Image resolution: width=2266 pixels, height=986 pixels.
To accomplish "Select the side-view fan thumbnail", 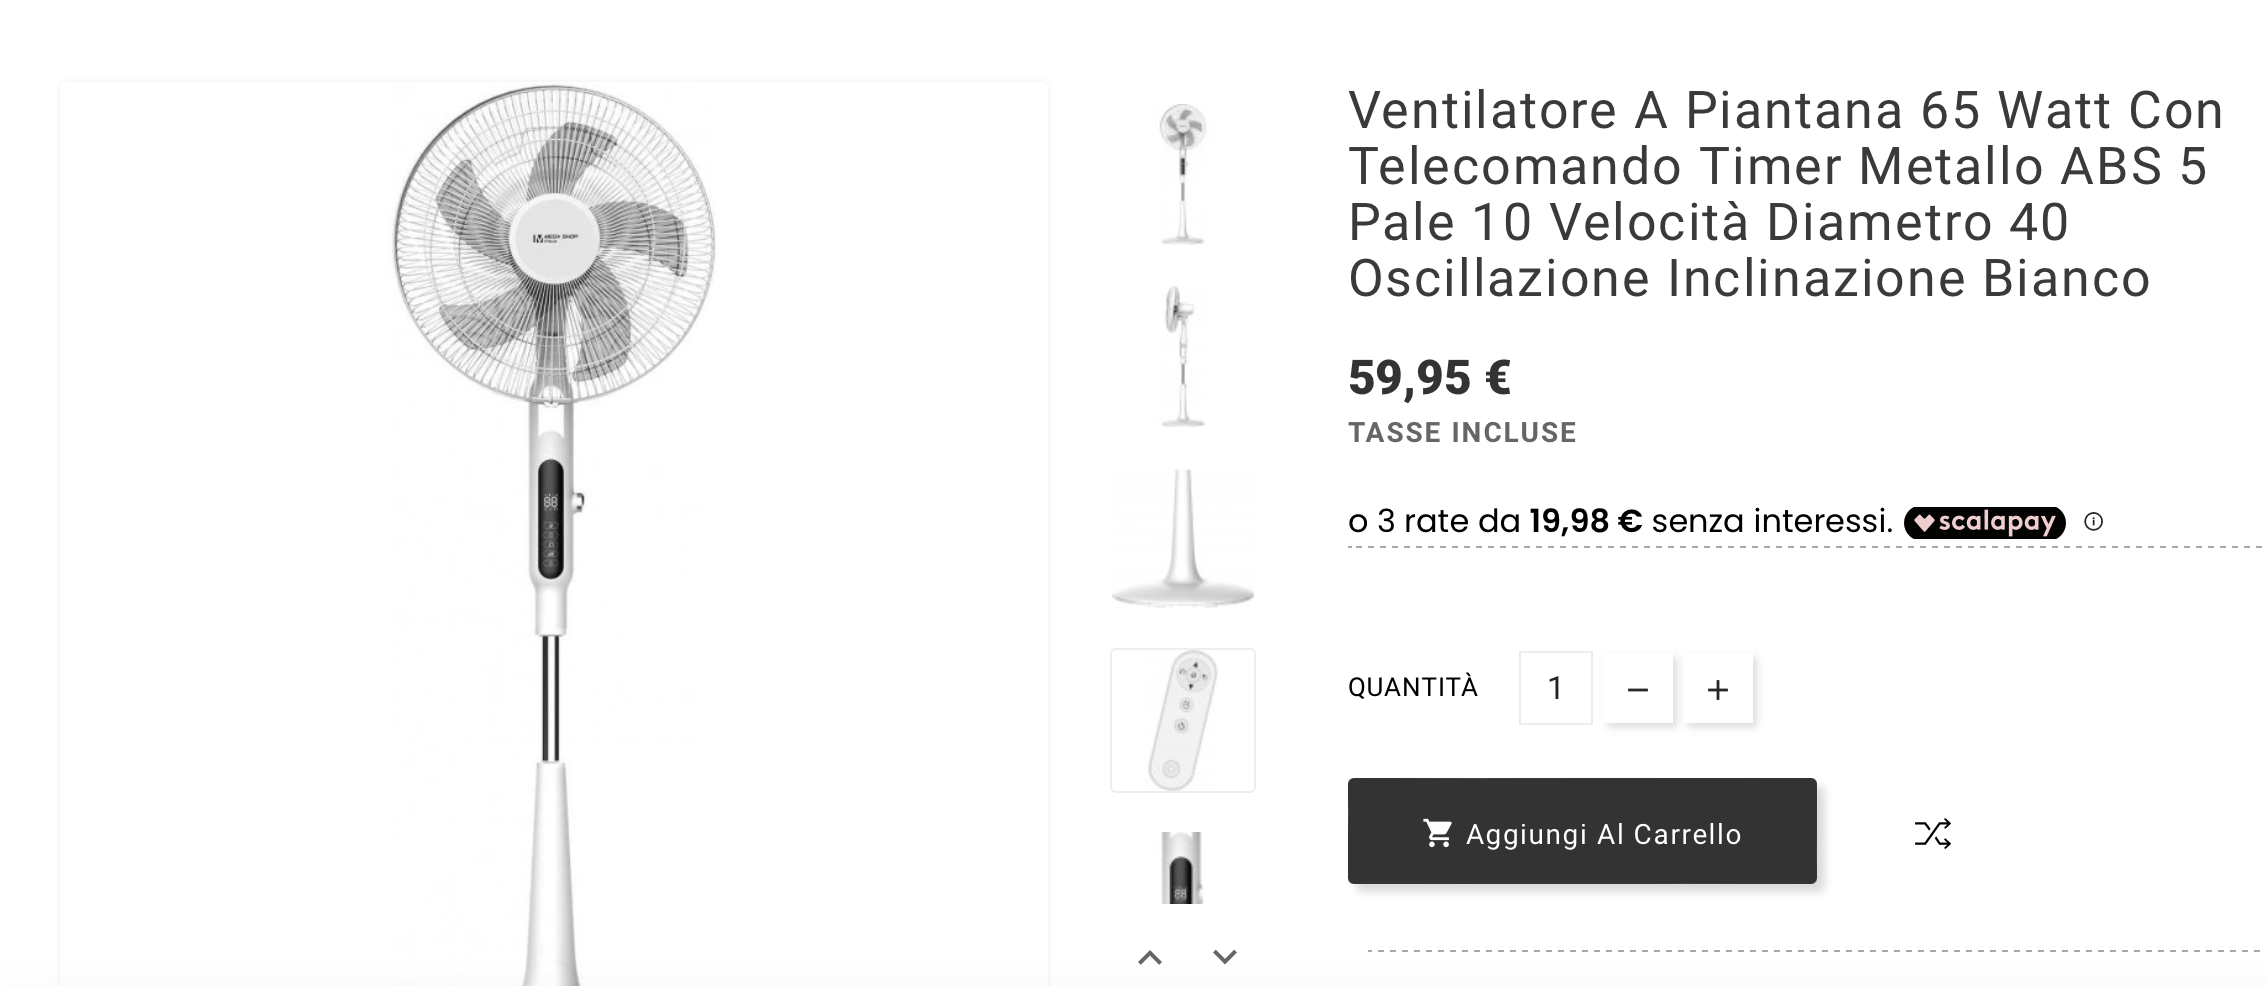I will [1182, 357].
